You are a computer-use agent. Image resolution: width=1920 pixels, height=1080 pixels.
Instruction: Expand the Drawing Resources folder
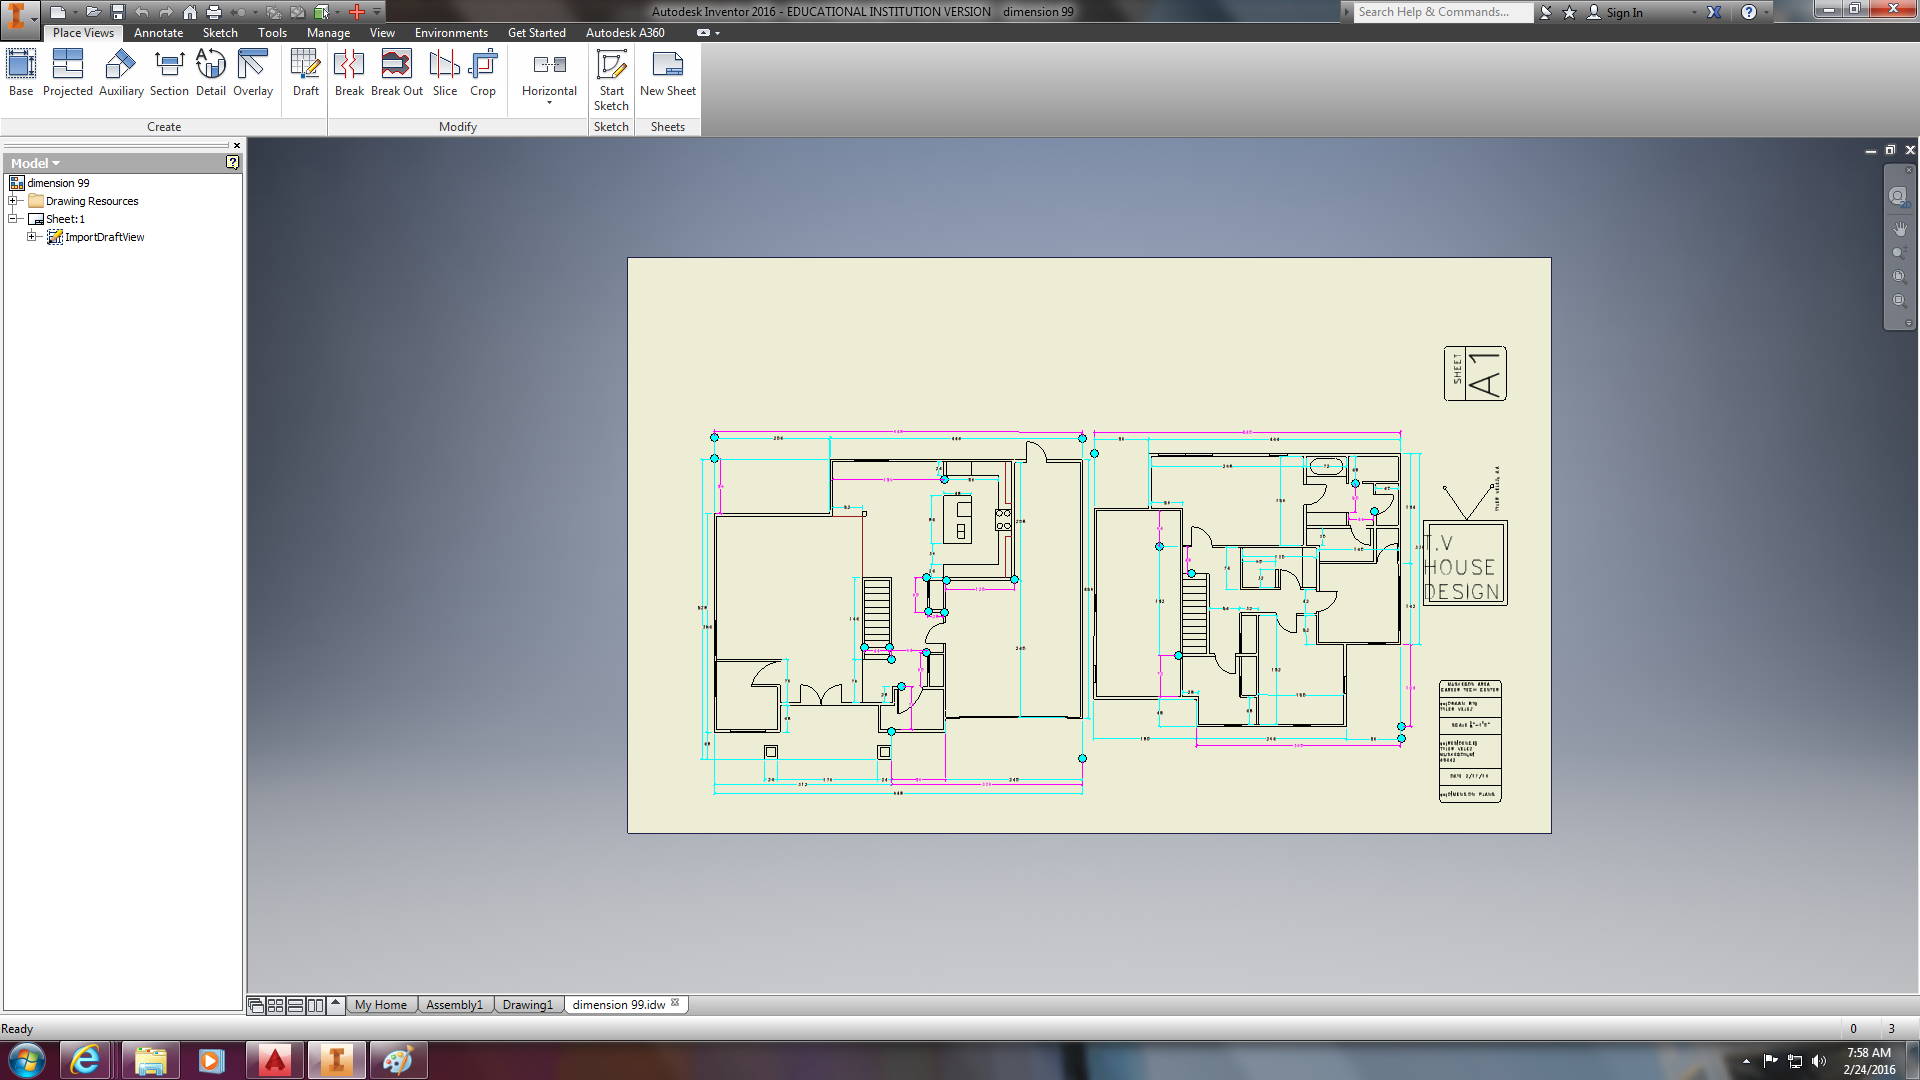14,201
